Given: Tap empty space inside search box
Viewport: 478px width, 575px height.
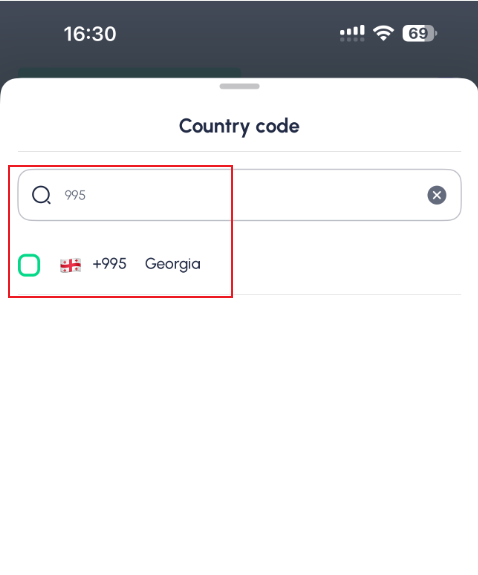Looking at the screenshot, I should (x=257, y=195).
